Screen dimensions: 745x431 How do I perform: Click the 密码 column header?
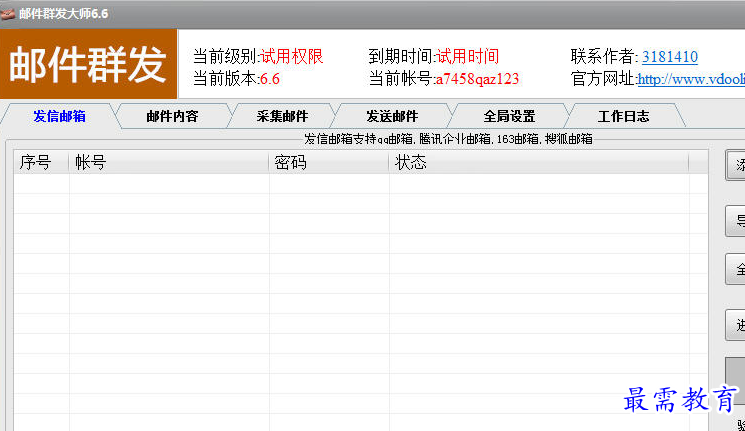(x=329, y=163)
